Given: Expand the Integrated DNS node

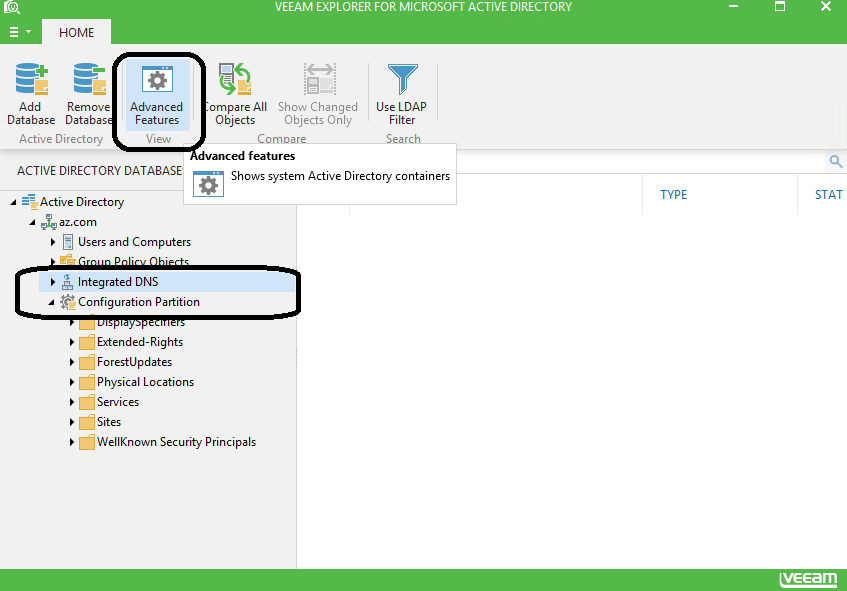Looking at the screenshot, I should (53, 281).
